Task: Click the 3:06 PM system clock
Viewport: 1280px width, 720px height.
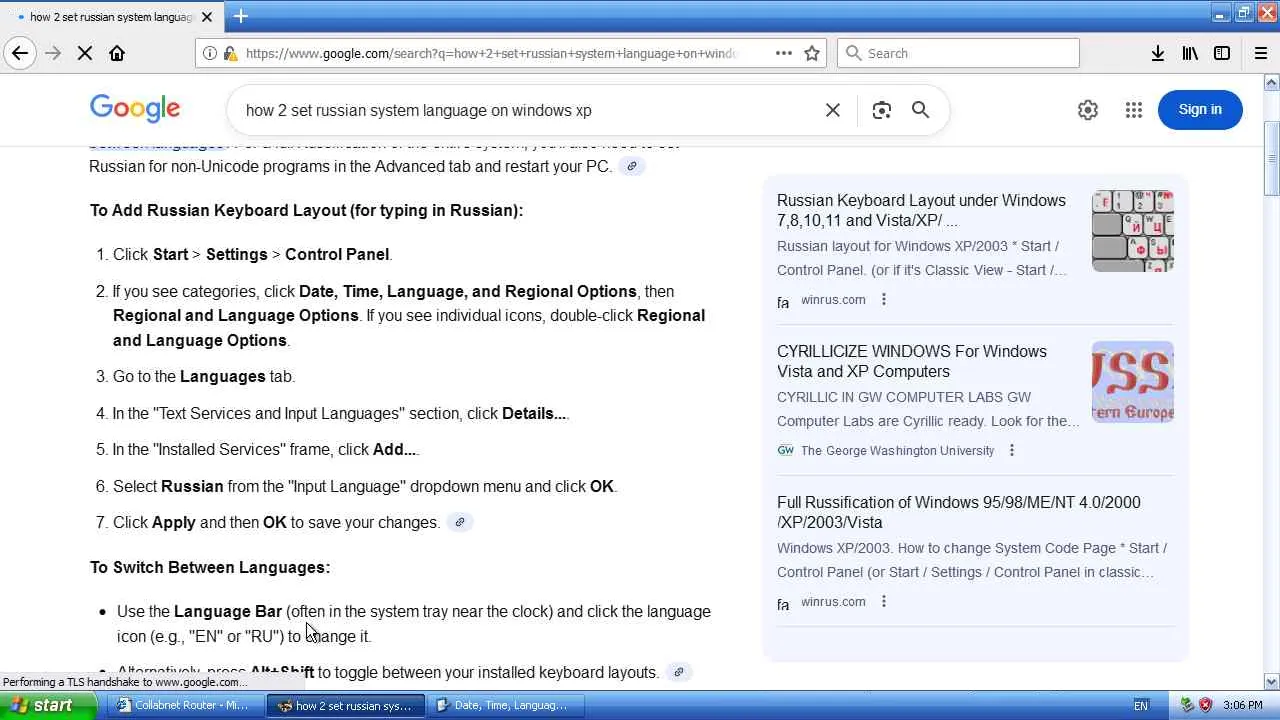Action: pyautogui.click(x=1243, y=705)
